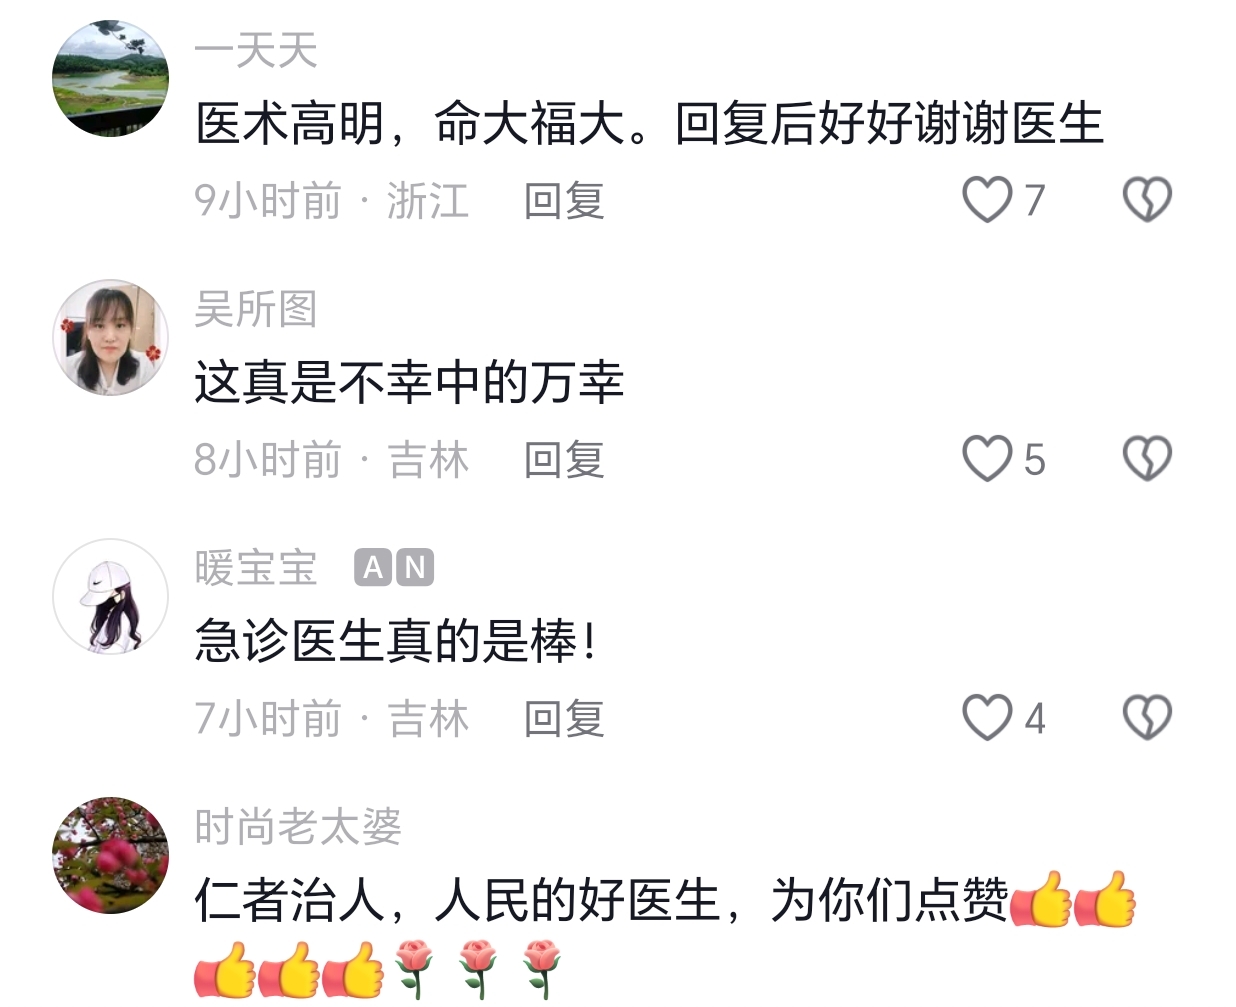Reply to 这真是不幸中的万幸 comment

pos(564,459)
